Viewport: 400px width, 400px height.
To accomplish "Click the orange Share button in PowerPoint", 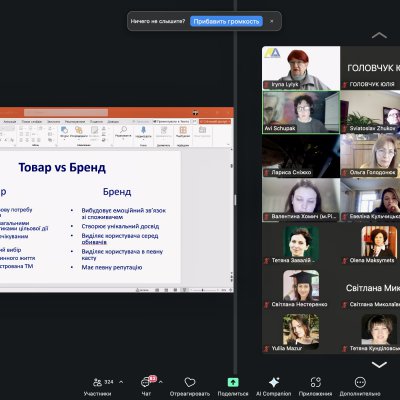I will click(215, 121).
